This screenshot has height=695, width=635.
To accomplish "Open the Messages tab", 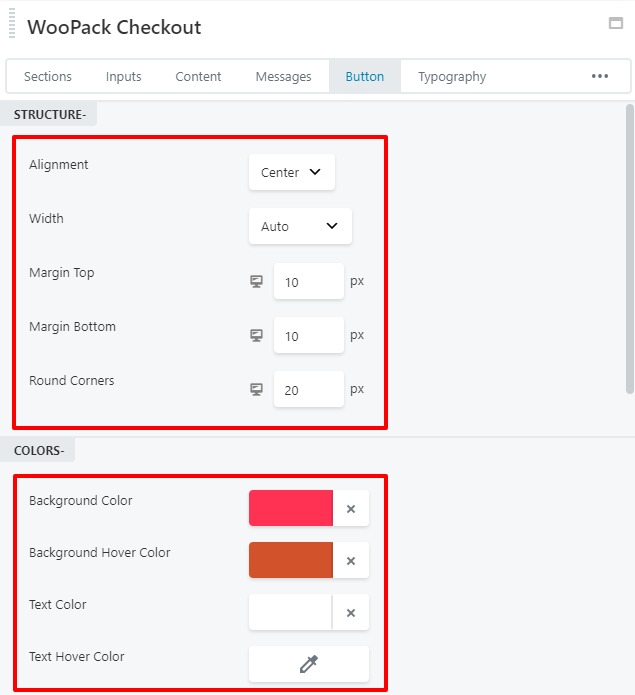I will 284,77.
